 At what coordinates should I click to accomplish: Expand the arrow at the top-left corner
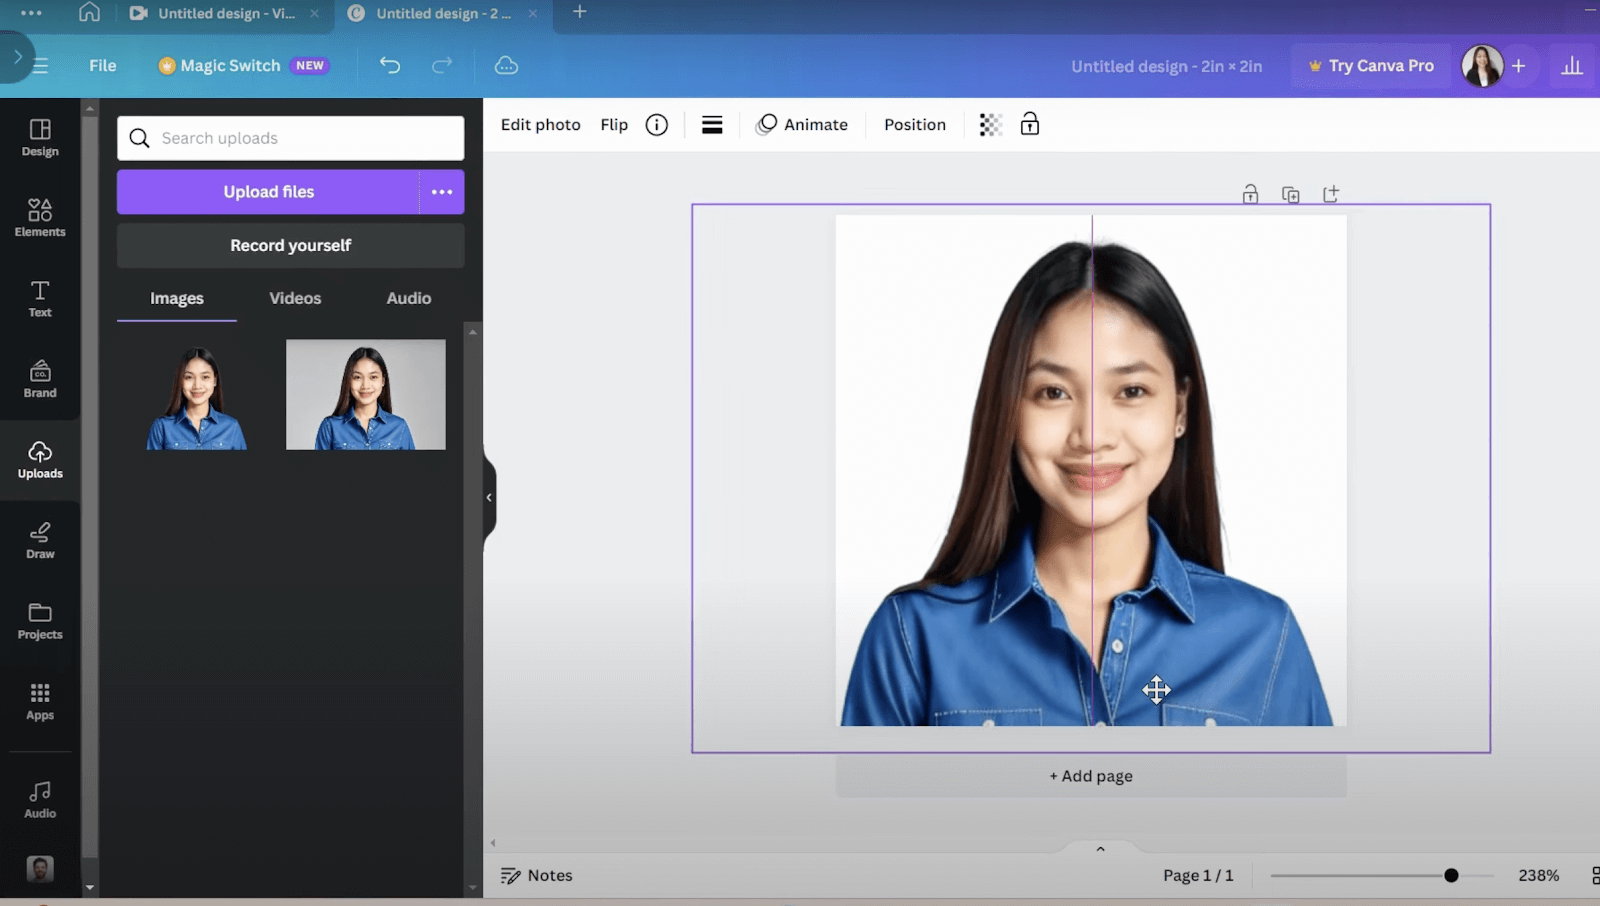(x=17, y=57)
